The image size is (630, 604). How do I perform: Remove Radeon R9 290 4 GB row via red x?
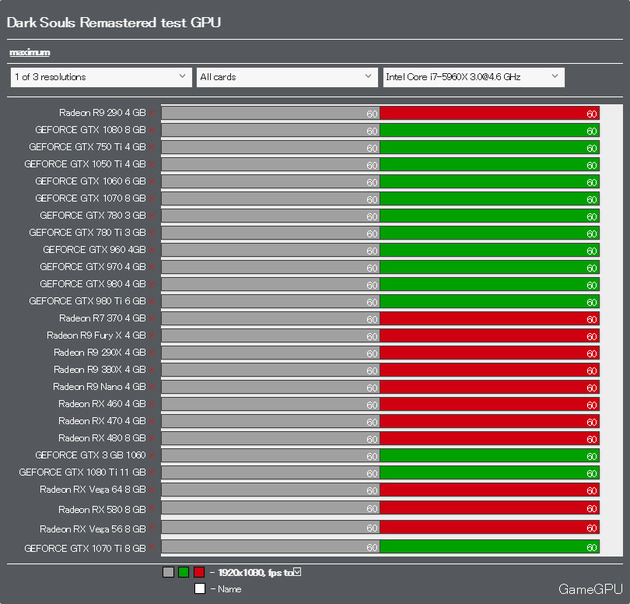click(152, 113)
